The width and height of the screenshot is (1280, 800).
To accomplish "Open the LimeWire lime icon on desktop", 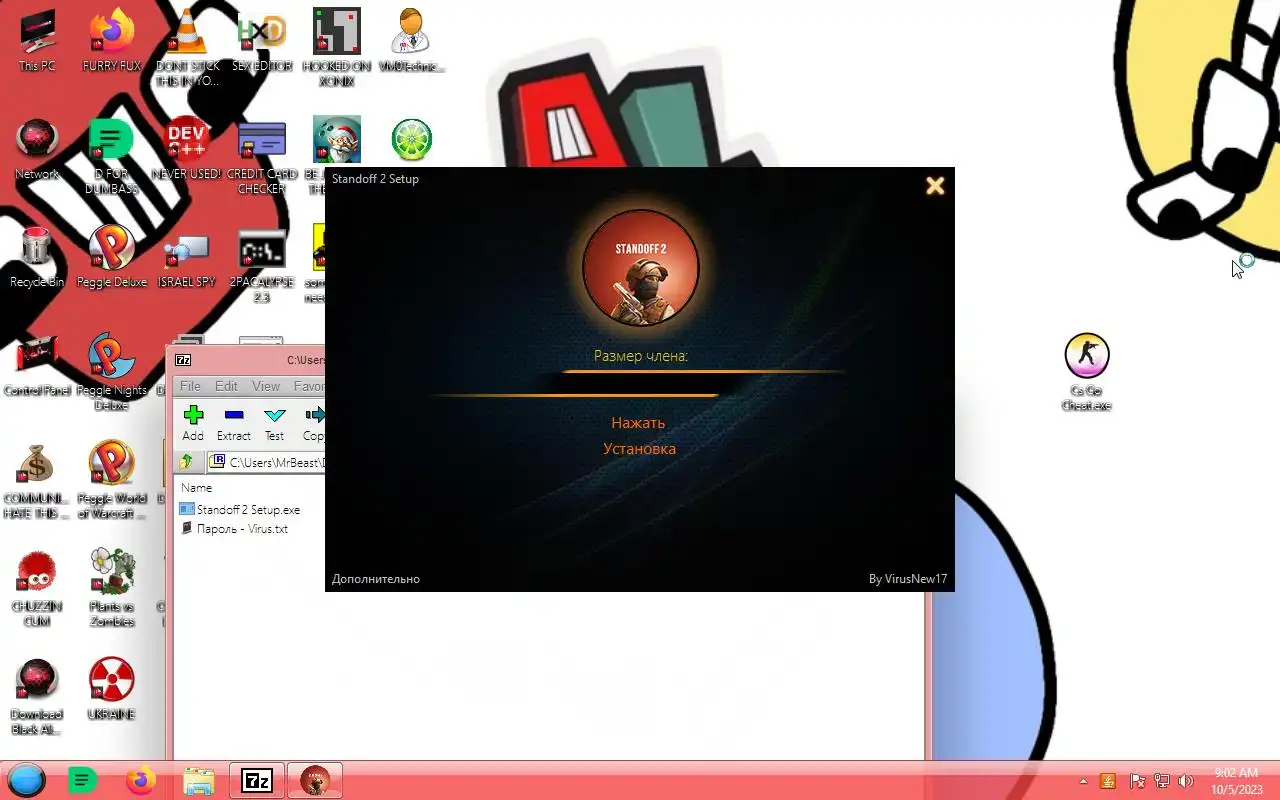I will tap(411, 140).
